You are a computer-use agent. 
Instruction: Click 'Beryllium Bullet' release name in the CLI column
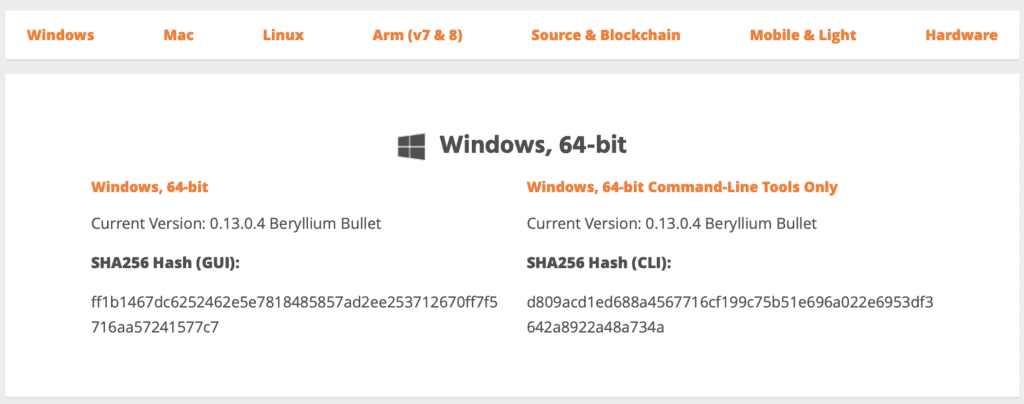click(x=759, y=224)
